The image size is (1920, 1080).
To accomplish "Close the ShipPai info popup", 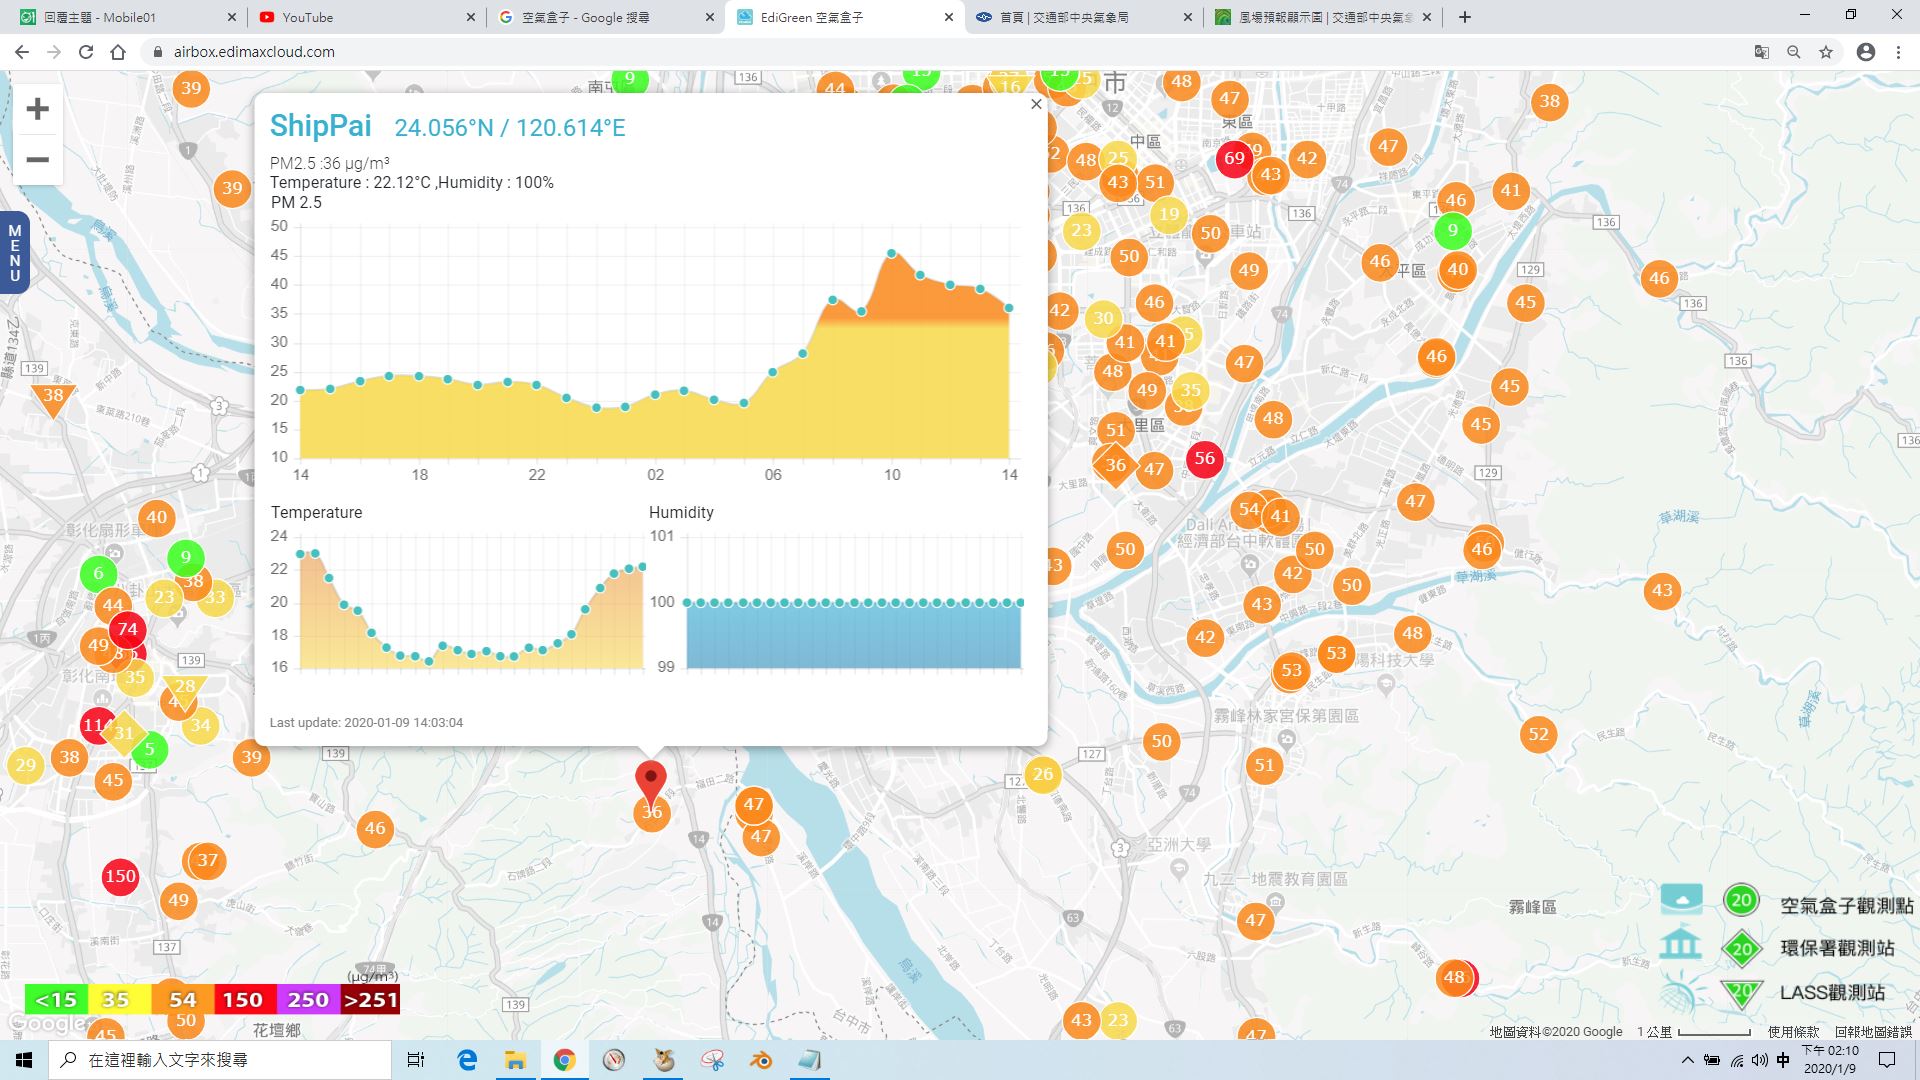I will point(1036,104).
